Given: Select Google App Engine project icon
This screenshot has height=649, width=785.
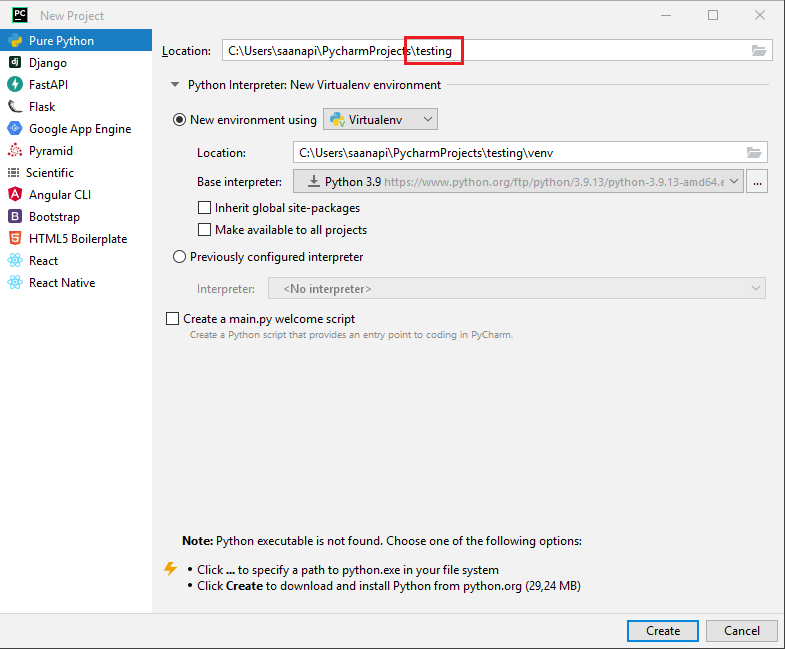Looking at the screenshot, I should [x=15, y=129].
